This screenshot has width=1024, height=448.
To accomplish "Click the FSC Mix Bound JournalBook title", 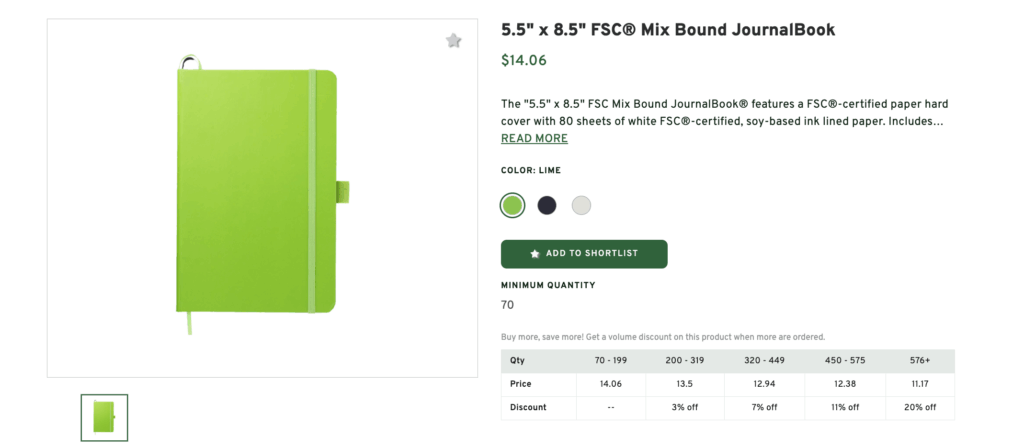I will (668, 30).
